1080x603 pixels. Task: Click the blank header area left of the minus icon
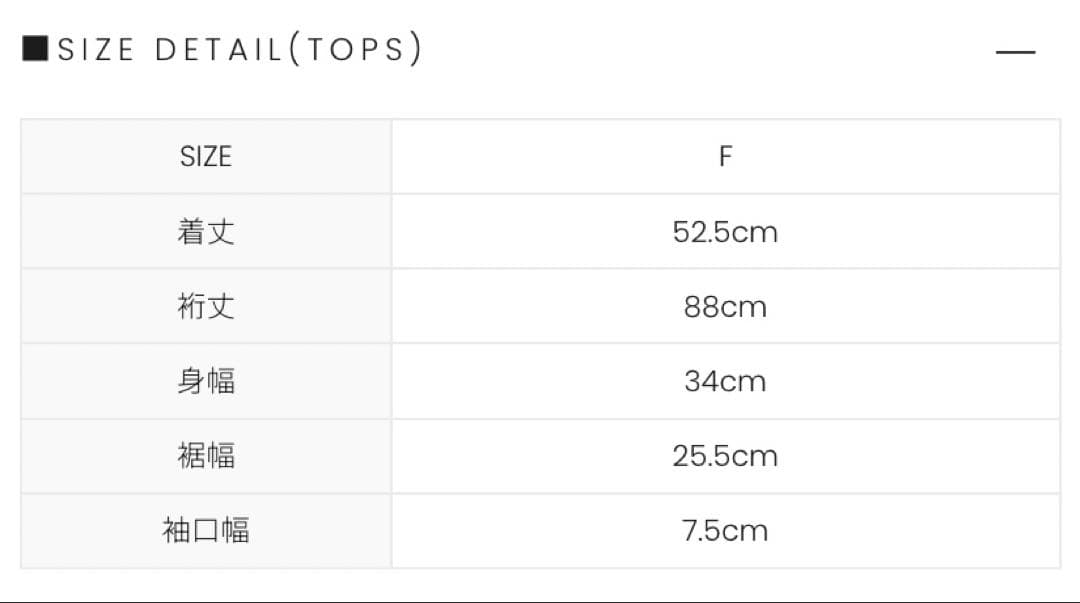(700, 50)
